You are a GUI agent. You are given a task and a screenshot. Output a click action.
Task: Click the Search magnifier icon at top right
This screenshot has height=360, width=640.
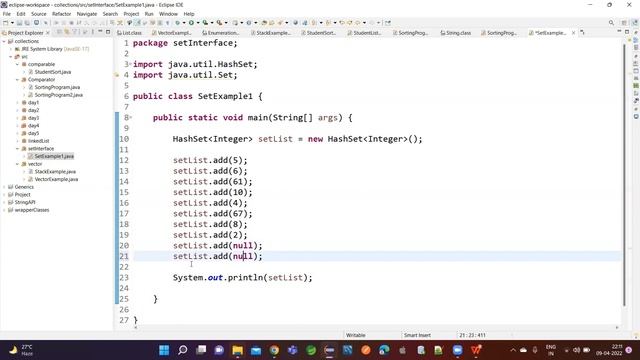[611, 23]
